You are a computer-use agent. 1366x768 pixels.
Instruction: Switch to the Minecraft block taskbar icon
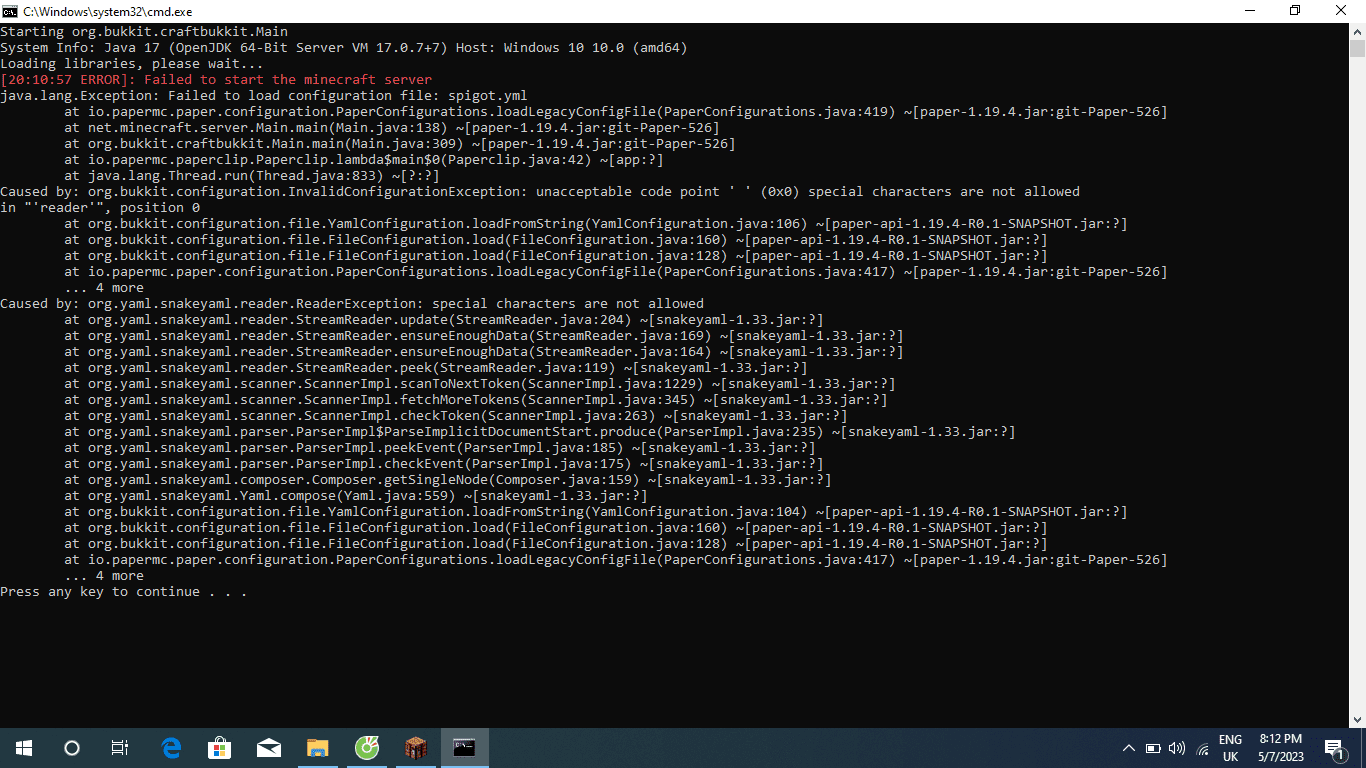(415, 748)
